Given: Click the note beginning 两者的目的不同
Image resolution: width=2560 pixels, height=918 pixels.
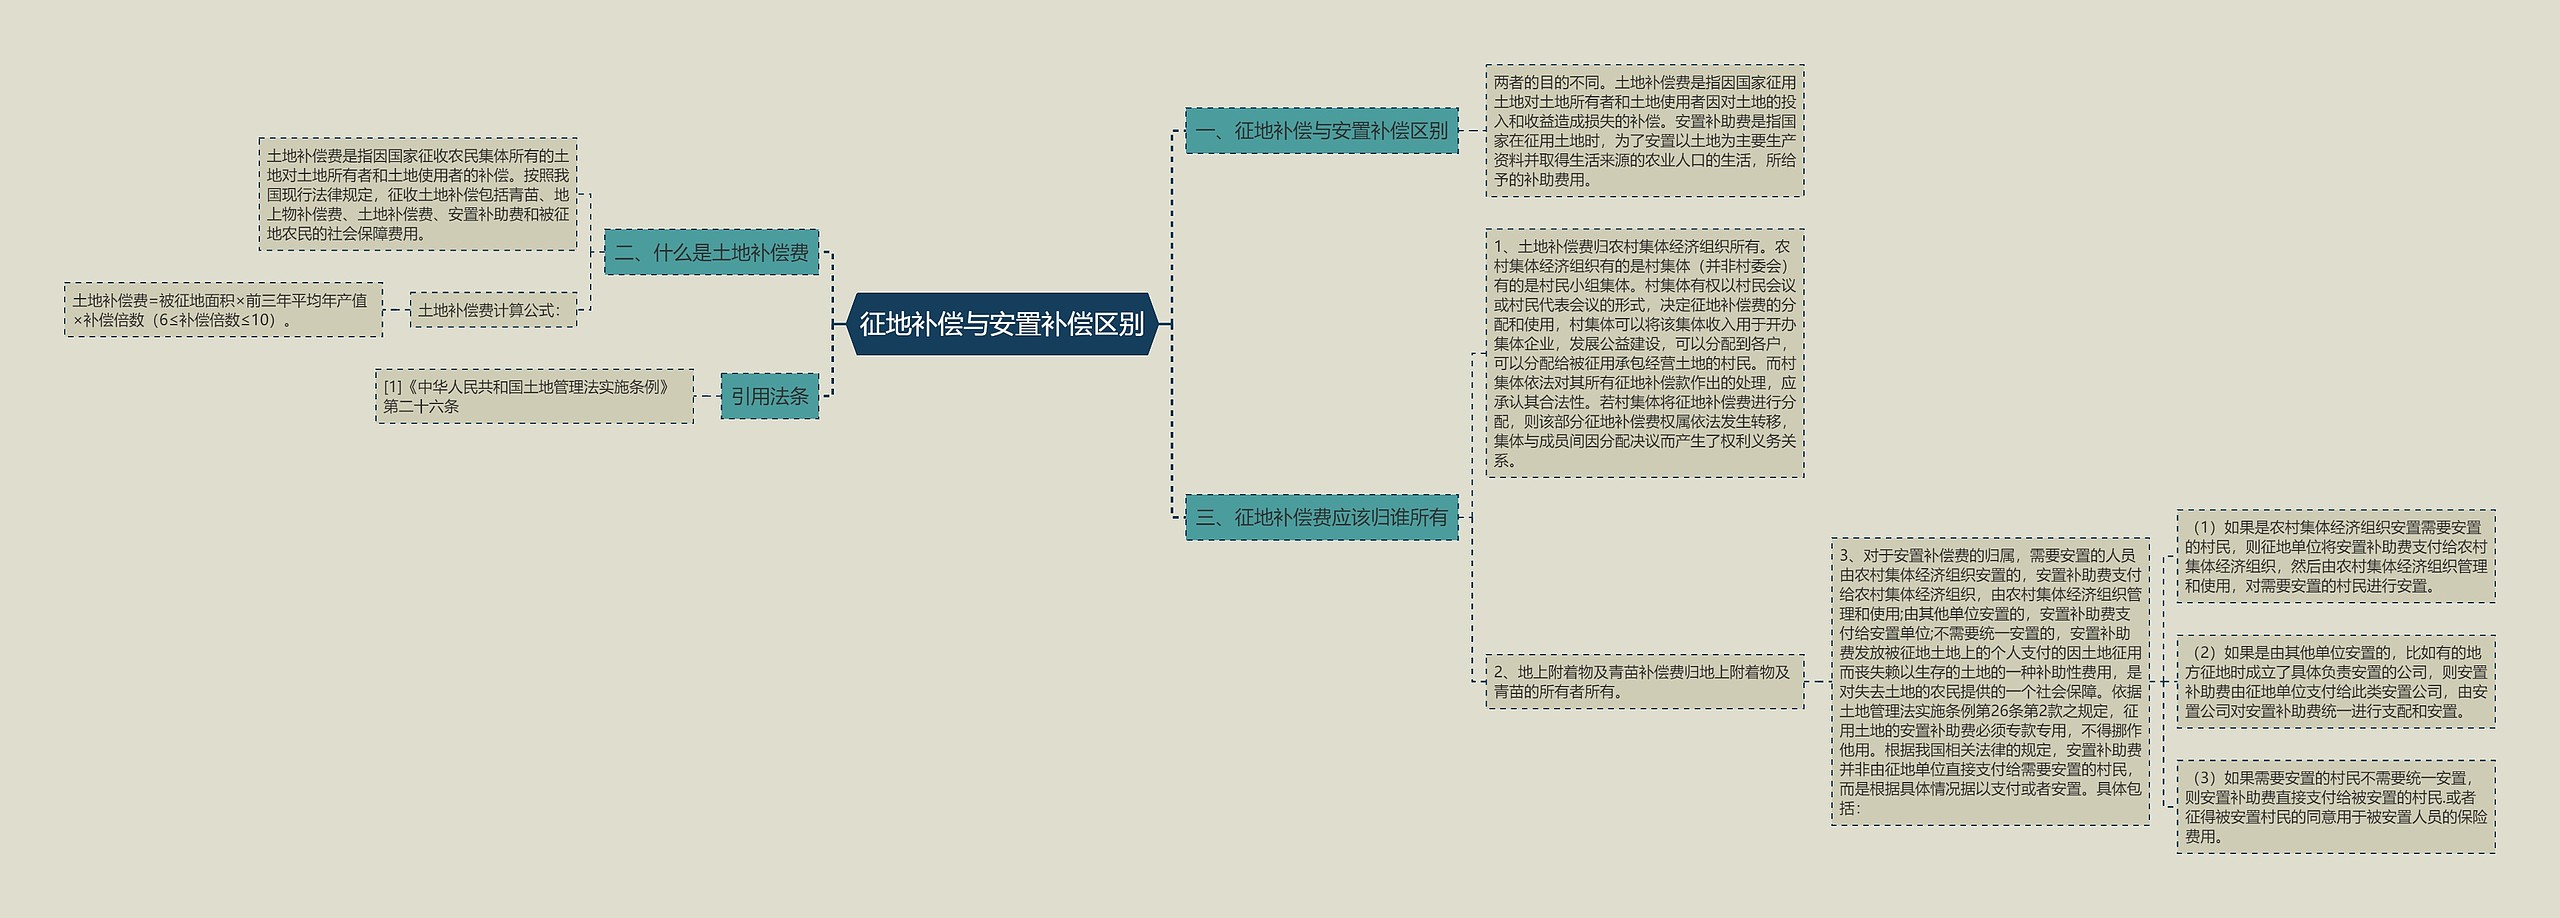Looking at the screenshot, I should click(x=1644, y=131).
